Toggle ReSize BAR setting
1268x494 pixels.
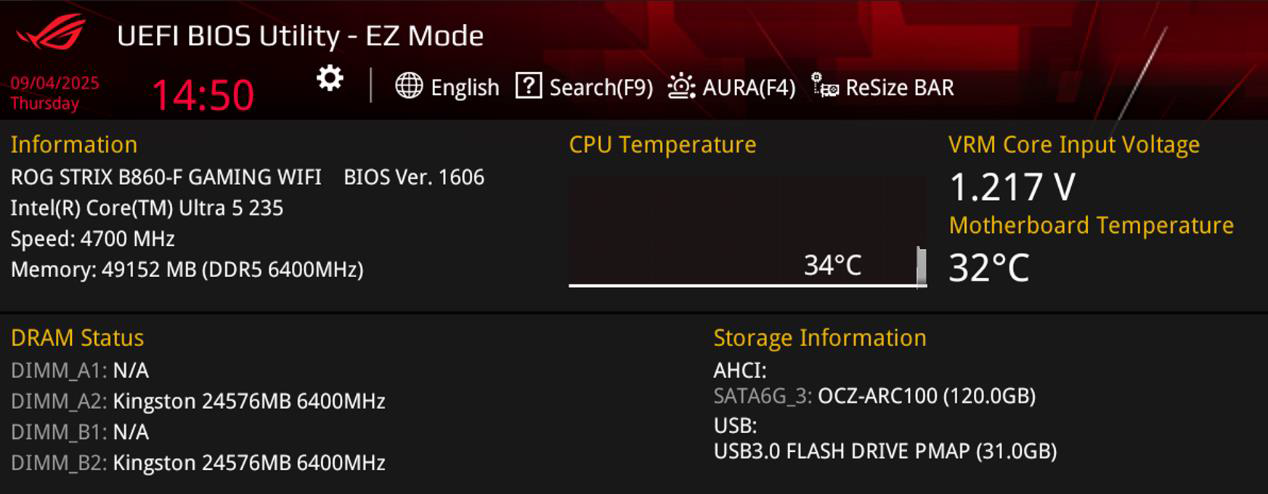point(899,87)
